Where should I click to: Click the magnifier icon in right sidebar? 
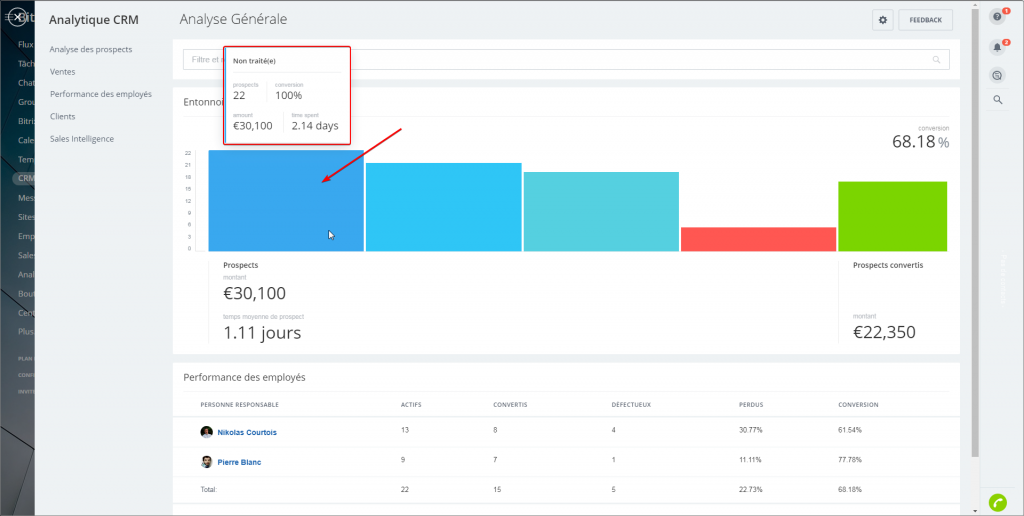[x=997, y=99]
